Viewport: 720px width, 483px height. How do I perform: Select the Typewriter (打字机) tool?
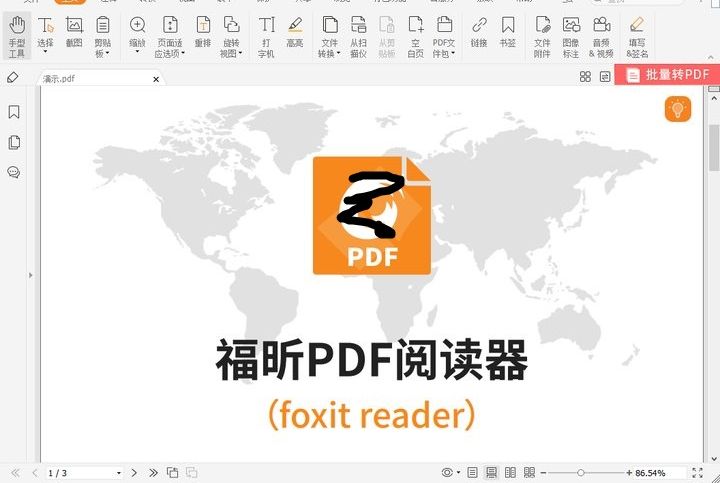266,37
